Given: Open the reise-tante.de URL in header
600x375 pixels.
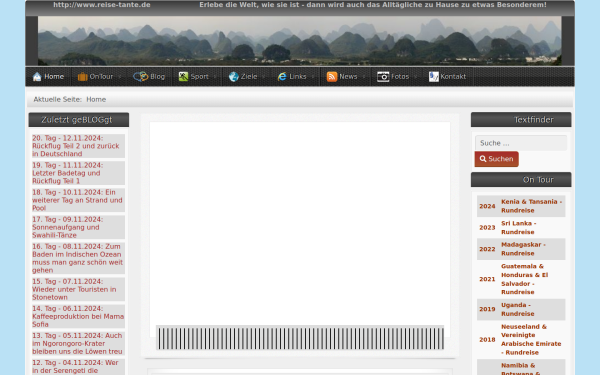Looking at the screenshot, I should (x=102, y=5).
